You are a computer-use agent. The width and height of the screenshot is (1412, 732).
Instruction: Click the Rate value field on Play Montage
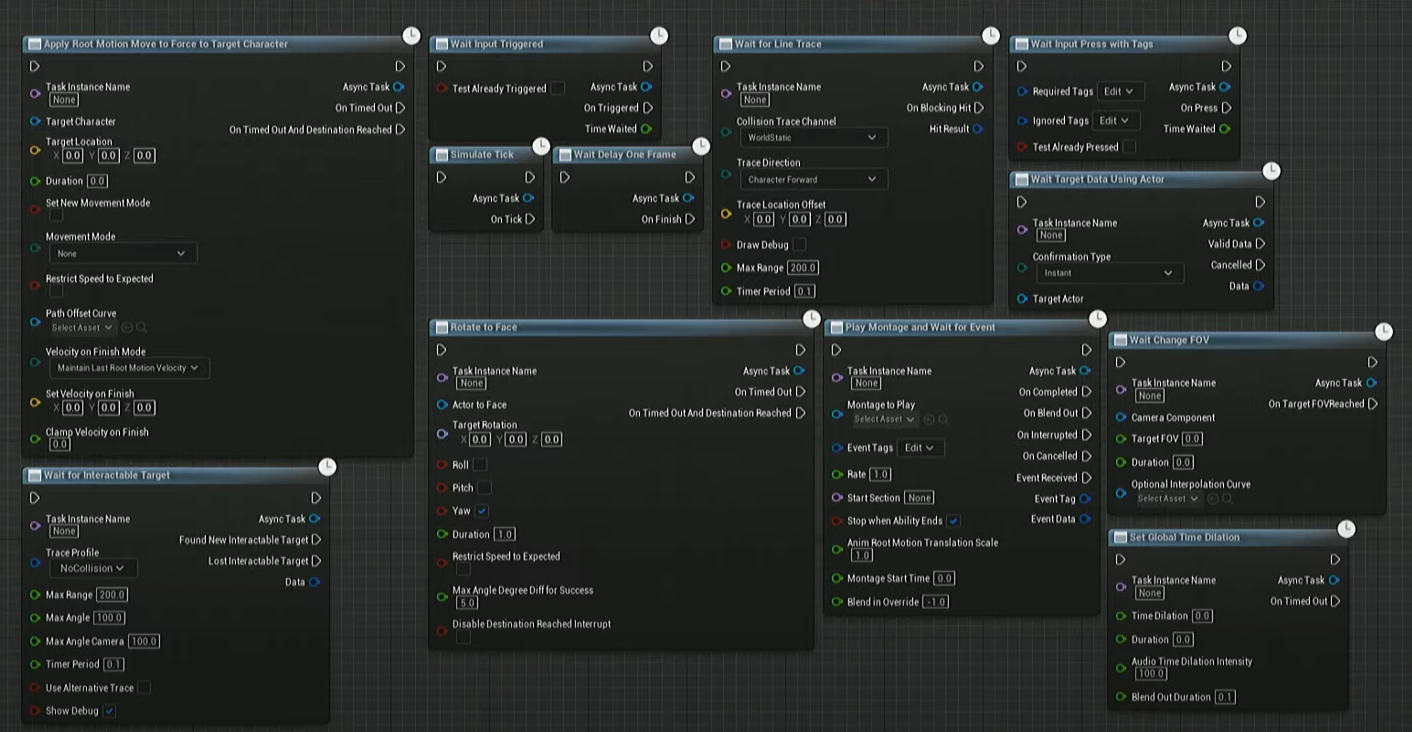(x=880, y=475)
